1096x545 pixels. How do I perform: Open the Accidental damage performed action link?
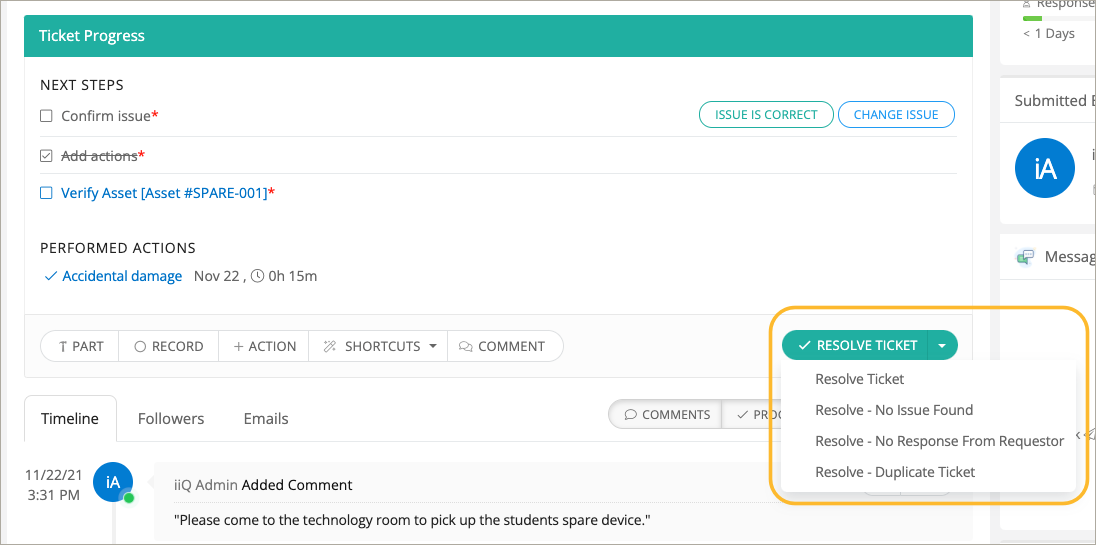tap(122, 276)
